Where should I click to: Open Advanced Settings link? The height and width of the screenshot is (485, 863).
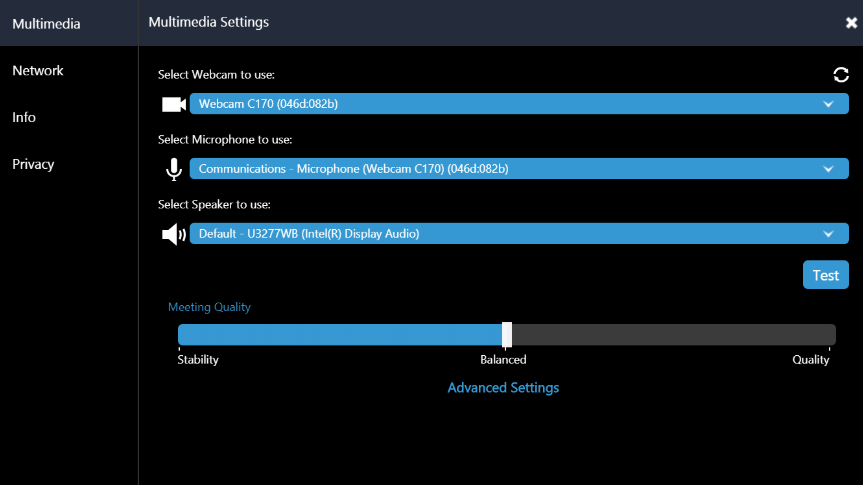503,388
